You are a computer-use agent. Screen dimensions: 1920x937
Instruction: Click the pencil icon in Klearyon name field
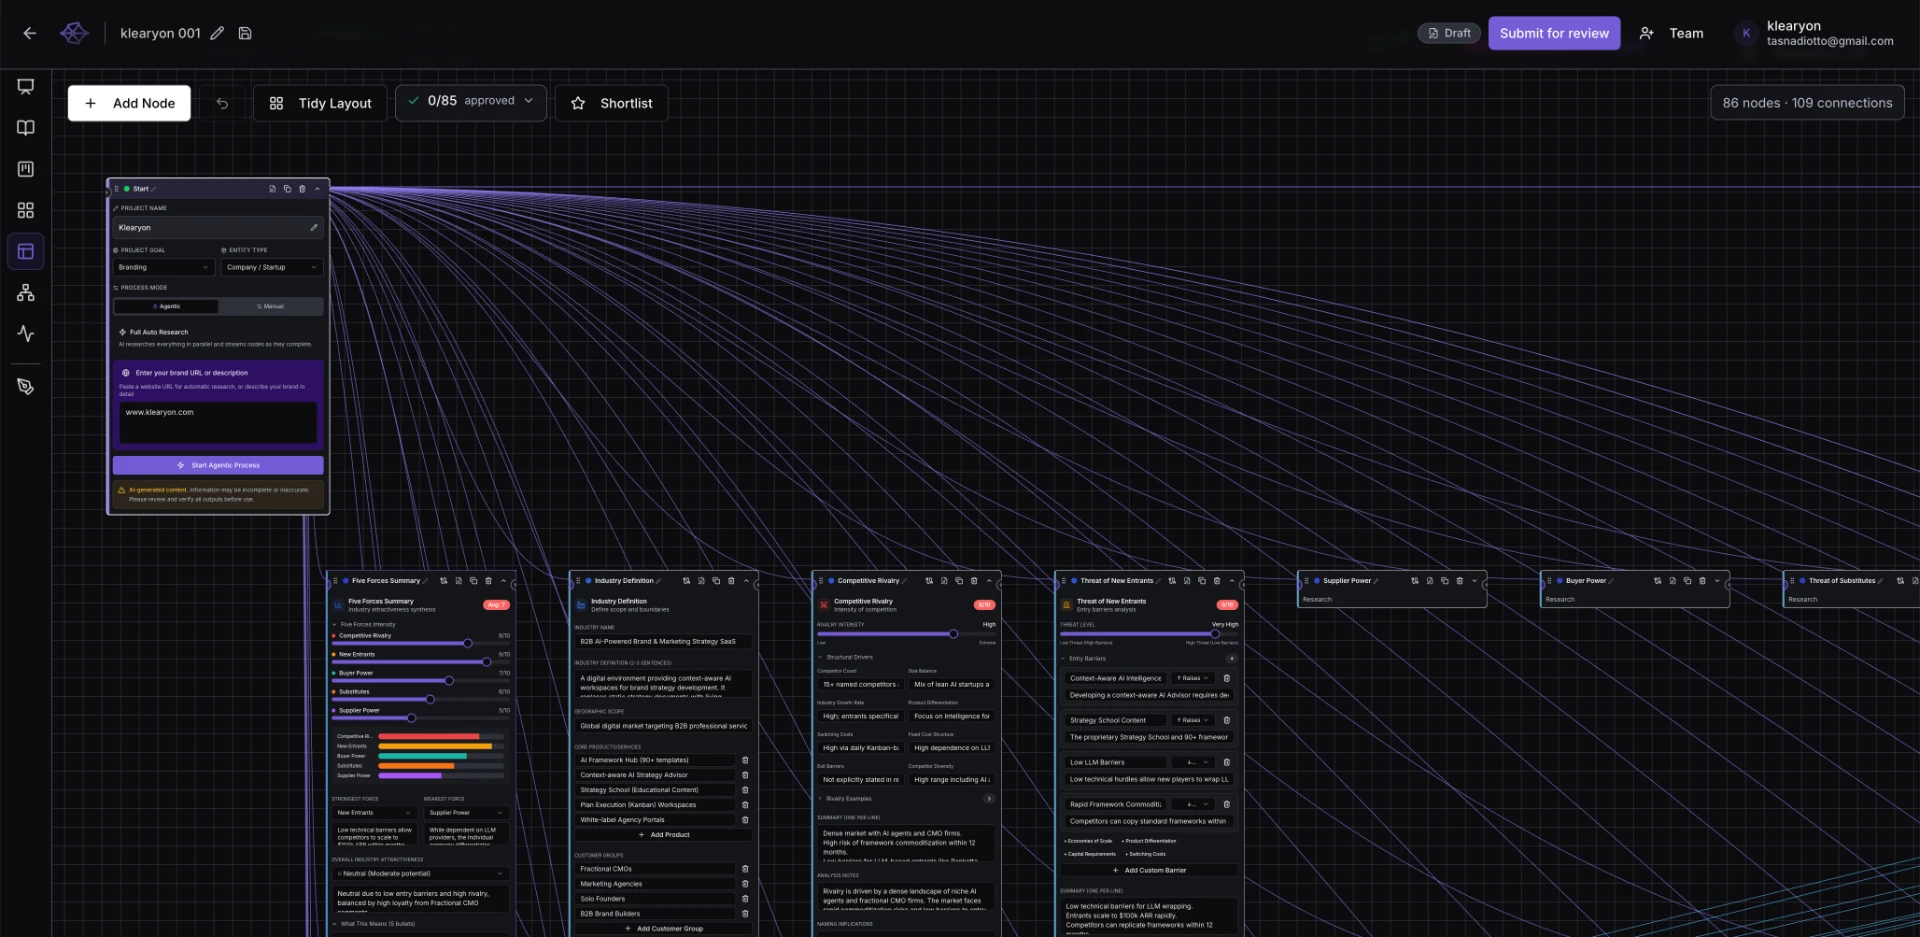[x=314, y=228]
